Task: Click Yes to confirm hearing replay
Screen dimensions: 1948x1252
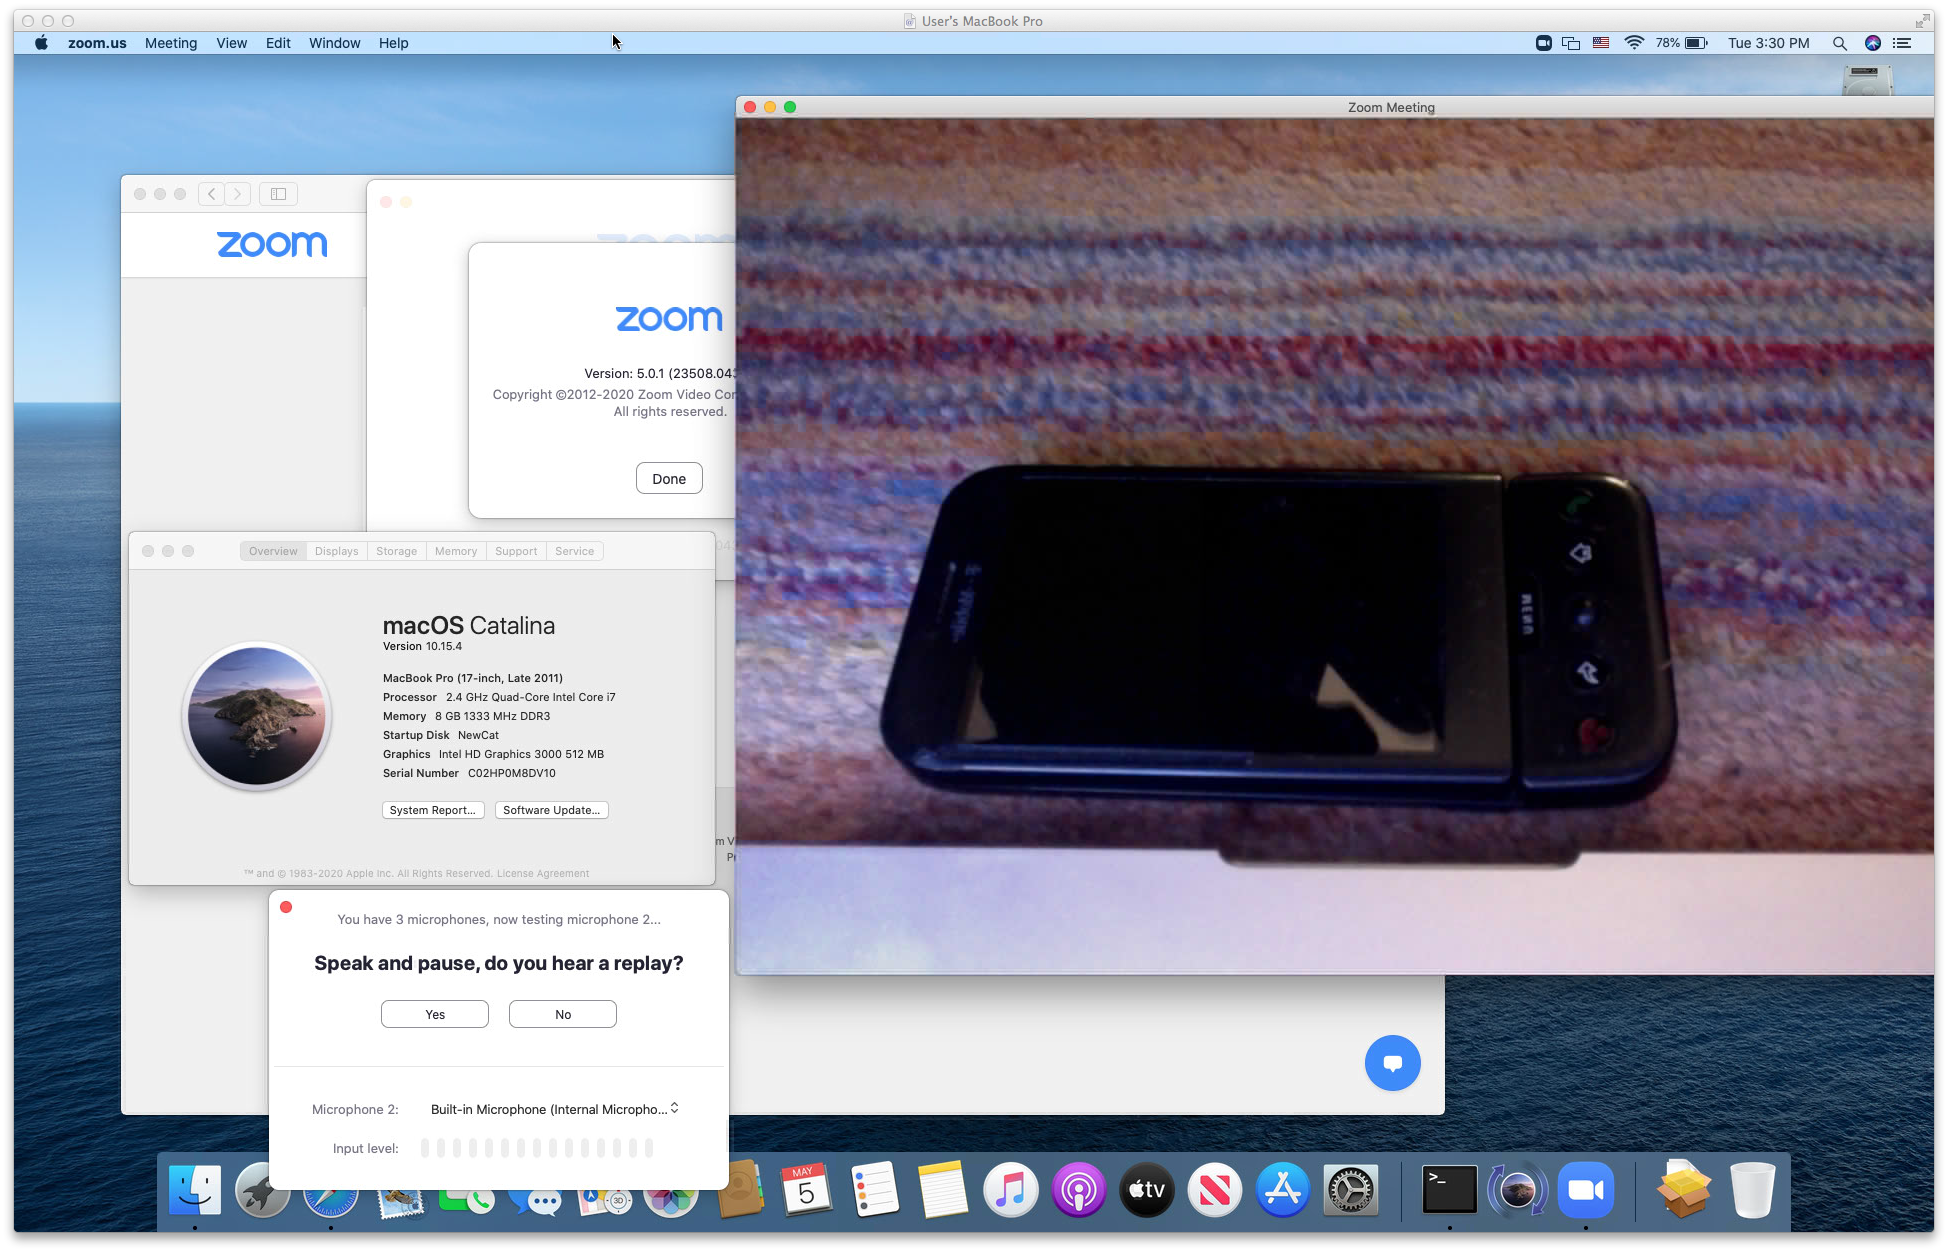Action: pyautogui.click(x=434, y=1014)
